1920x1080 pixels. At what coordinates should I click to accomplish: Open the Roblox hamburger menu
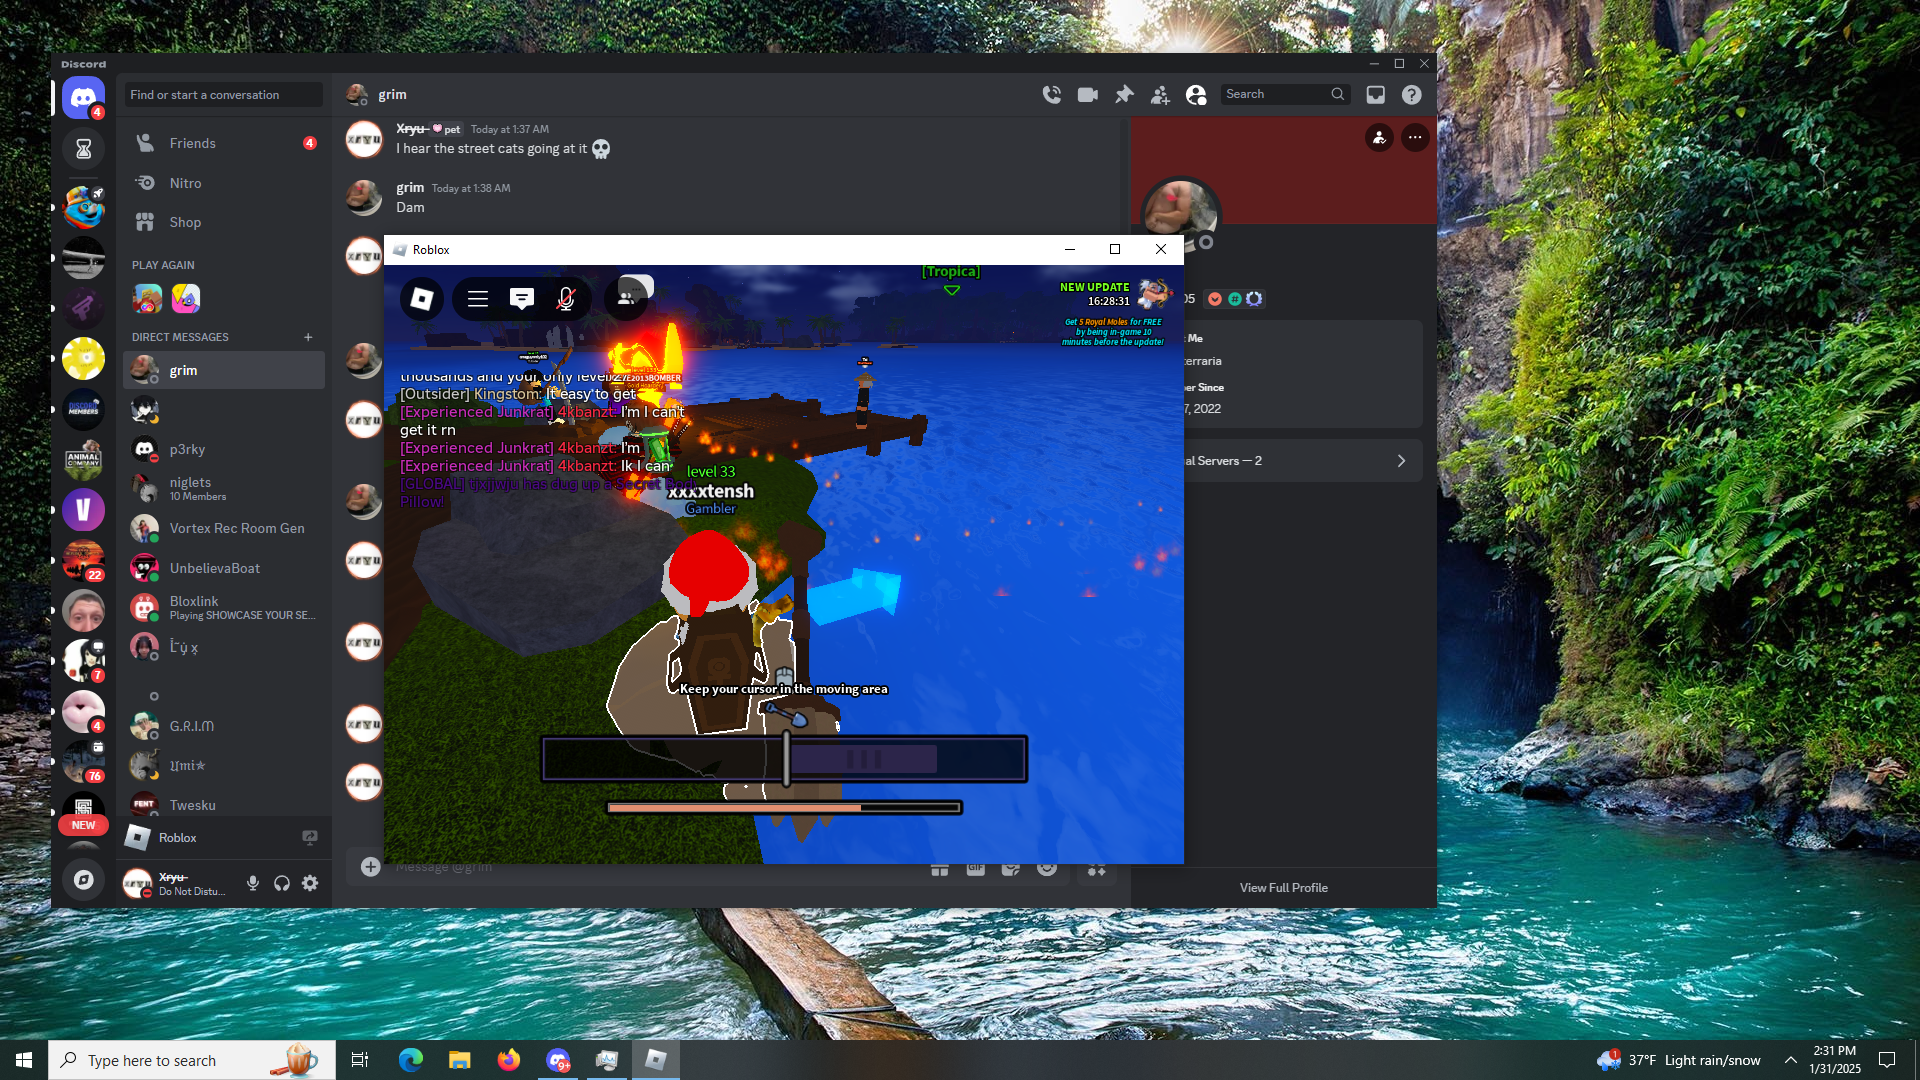478,298
